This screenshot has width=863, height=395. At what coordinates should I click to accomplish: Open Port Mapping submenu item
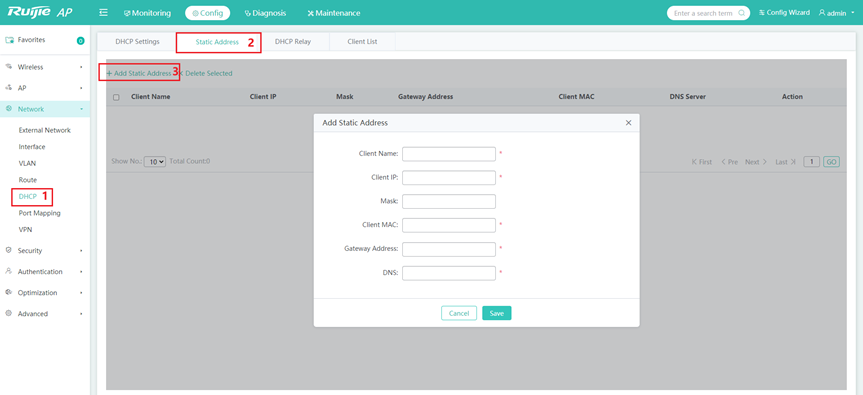point(40,213)
